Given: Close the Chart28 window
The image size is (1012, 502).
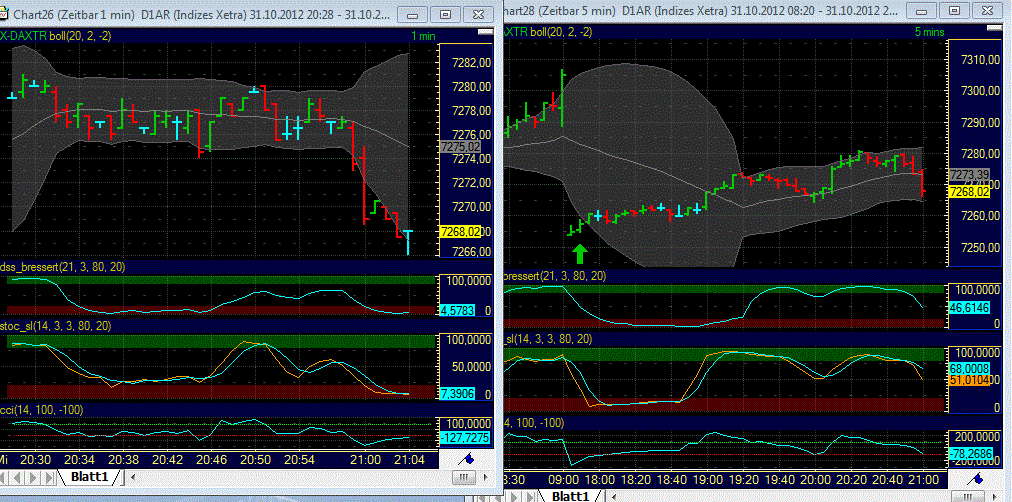Looking at the screenshot, I should 989,11.
